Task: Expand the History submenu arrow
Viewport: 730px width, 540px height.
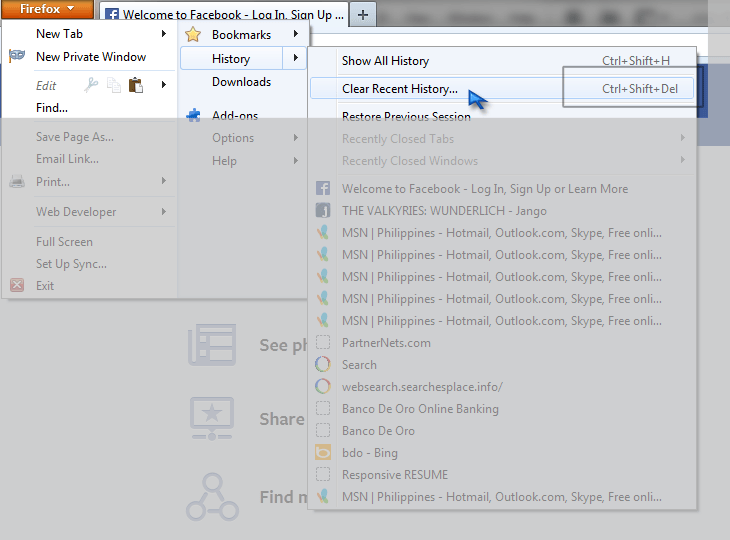Action: [x=295, y=58]
